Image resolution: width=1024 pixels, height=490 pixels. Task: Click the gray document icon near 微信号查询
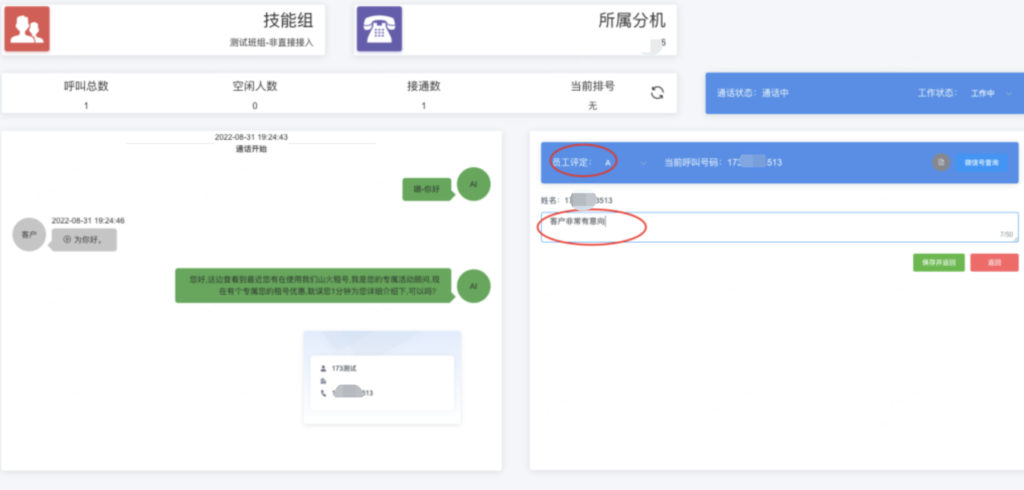[940, 162]
